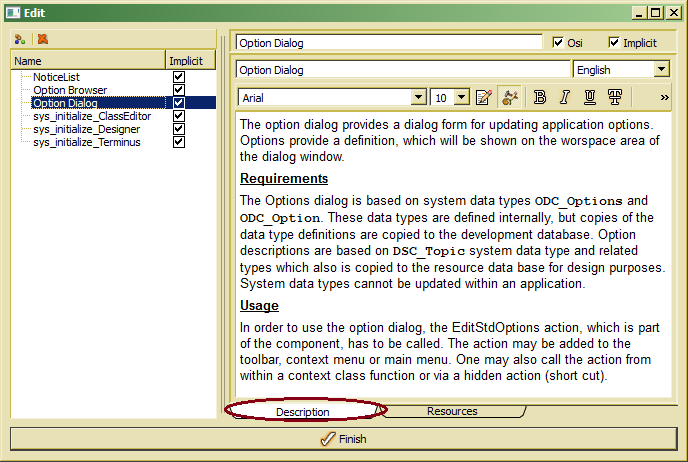The width and height of the screenshot is (688, 462).
Task: Toggle underline formatting
Action: click(x=590, y=97)
